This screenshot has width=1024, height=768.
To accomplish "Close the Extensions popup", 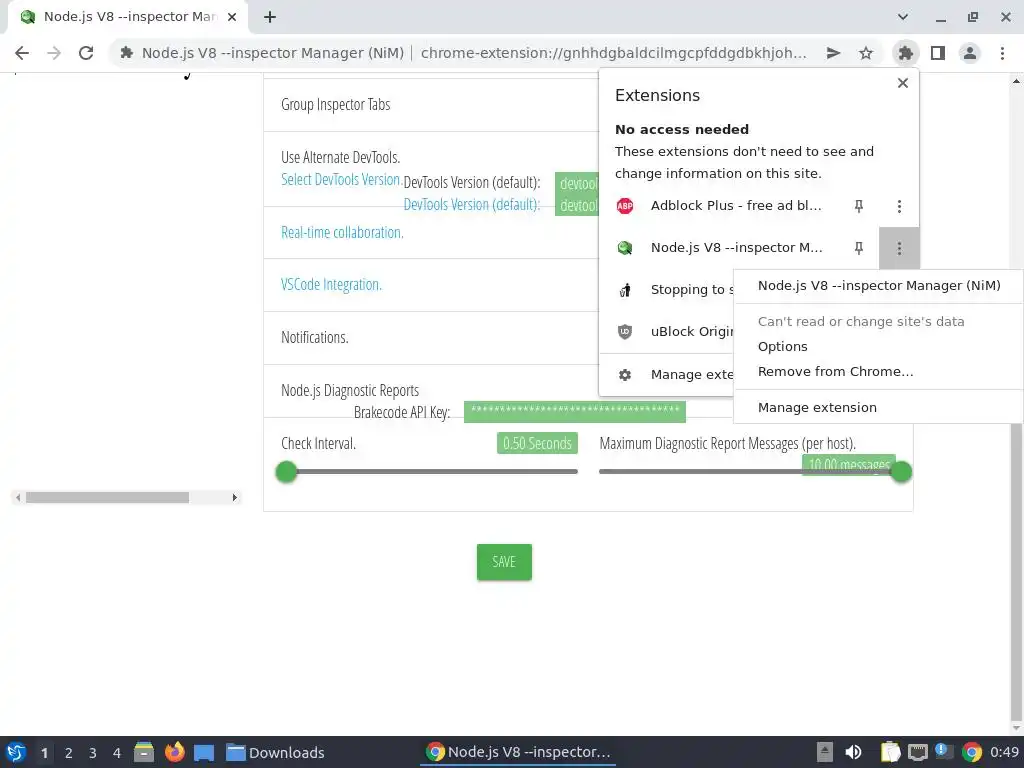I will (x=903, y=83).
